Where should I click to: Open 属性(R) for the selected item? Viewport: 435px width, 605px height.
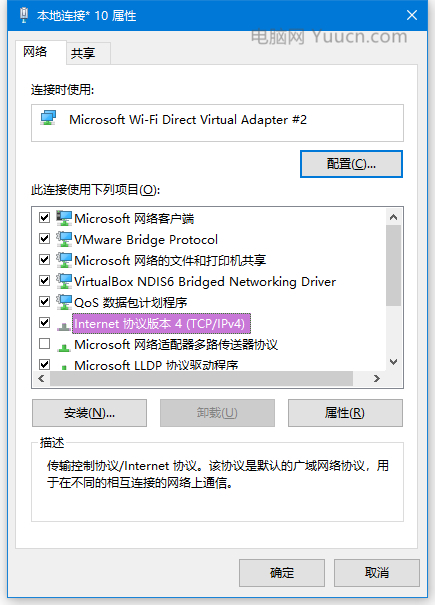coord(345,413)
